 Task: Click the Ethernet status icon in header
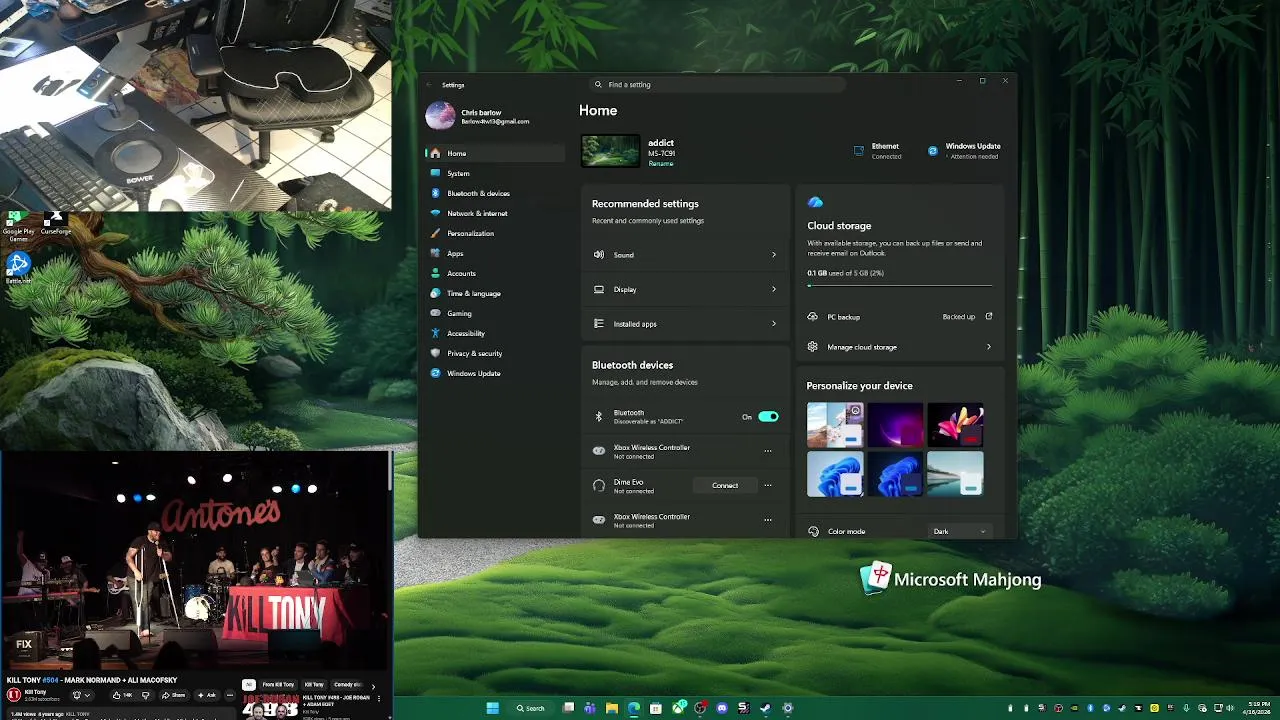click(859, 151)
